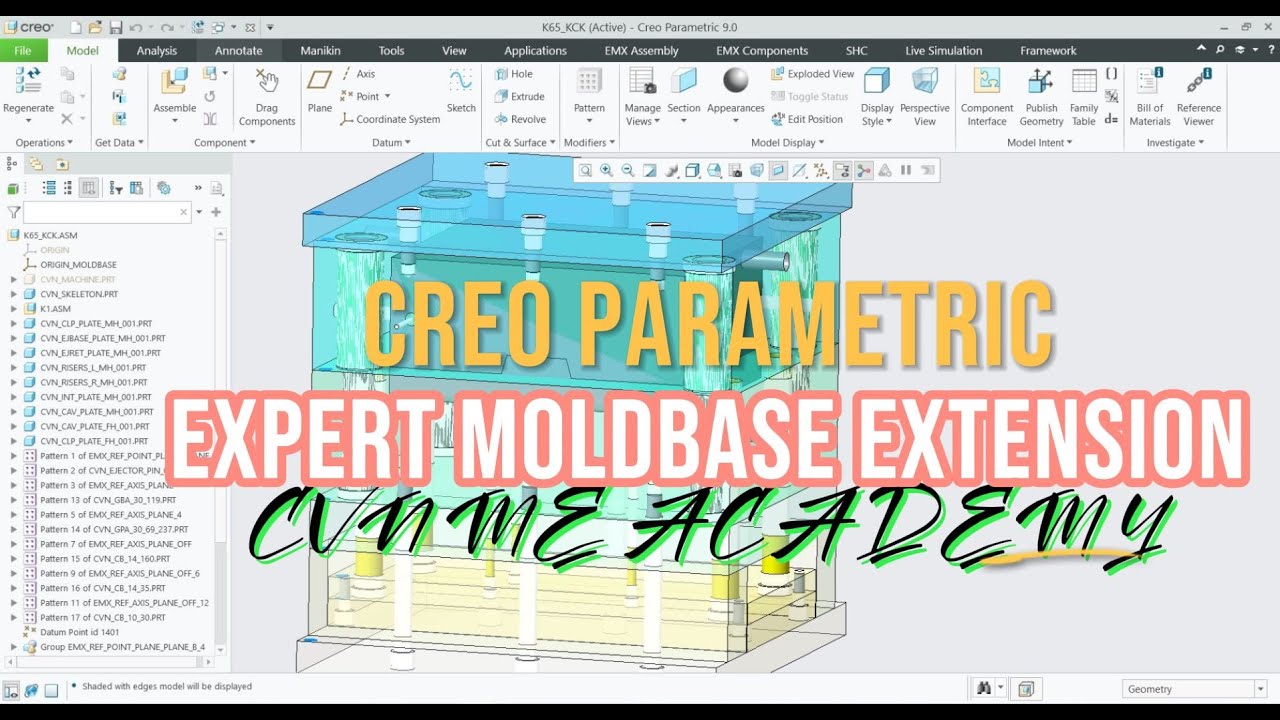Open the EMX Assembly tab
The height and width of the screenshot is (720, 1280).
click(x=641, y=51)
